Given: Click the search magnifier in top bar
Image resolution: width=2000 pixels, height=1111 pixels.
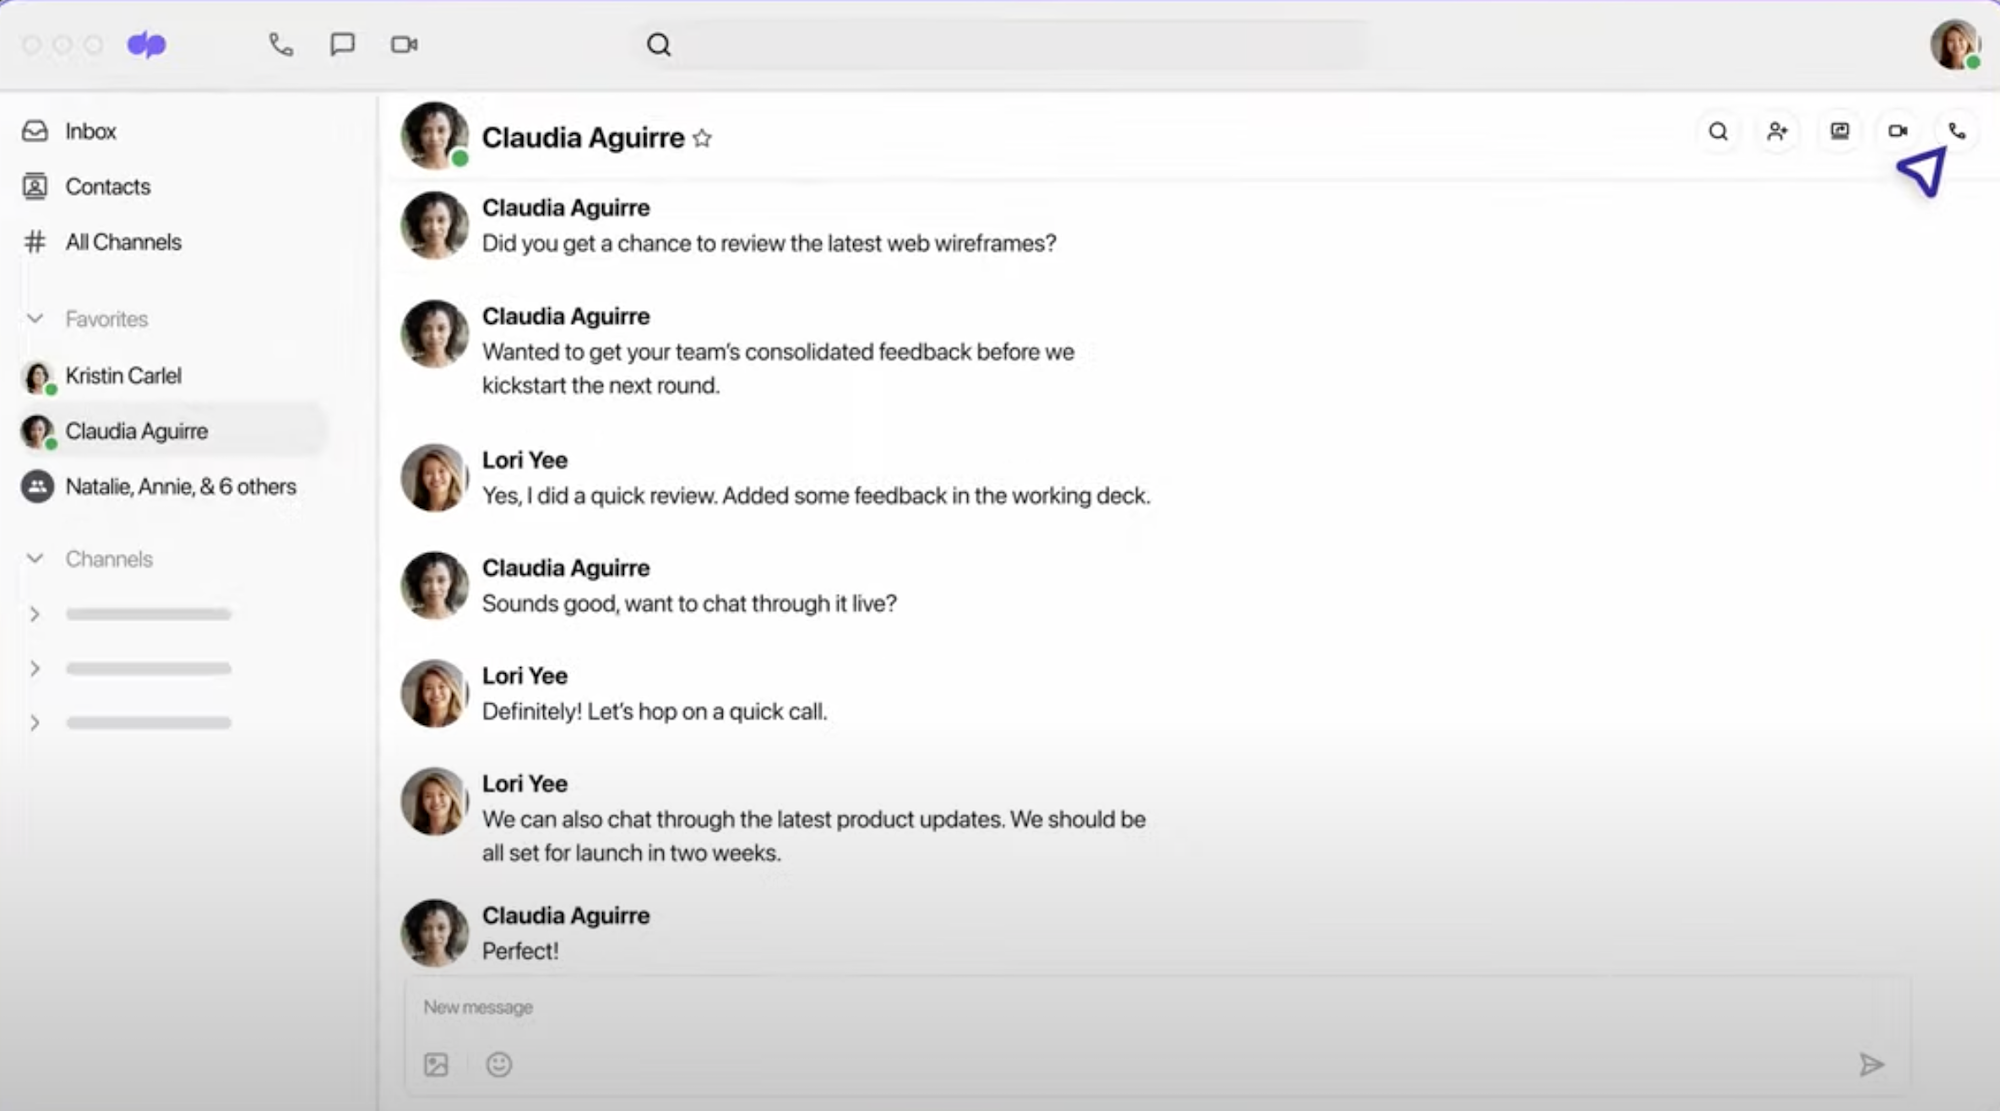Looking at the screenshot, I should [659, 45].
